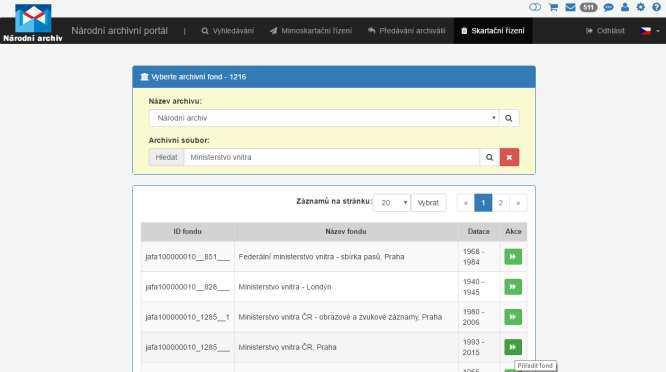666x372 pixels.
Task: Select ID jafa100000010_1285___
Action: (x=187, y=347)
